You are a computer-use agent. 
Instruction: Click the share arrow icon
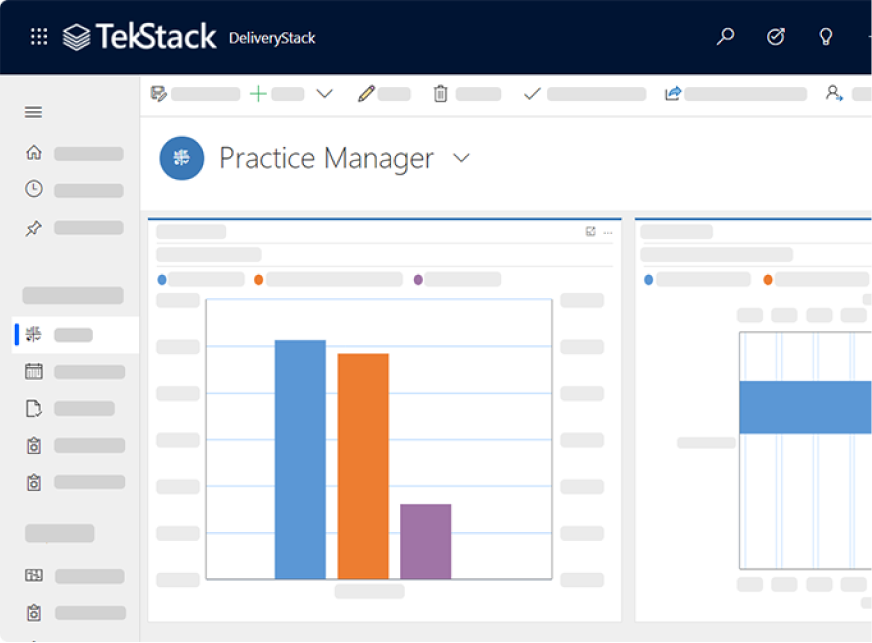(x=673, y=93)
